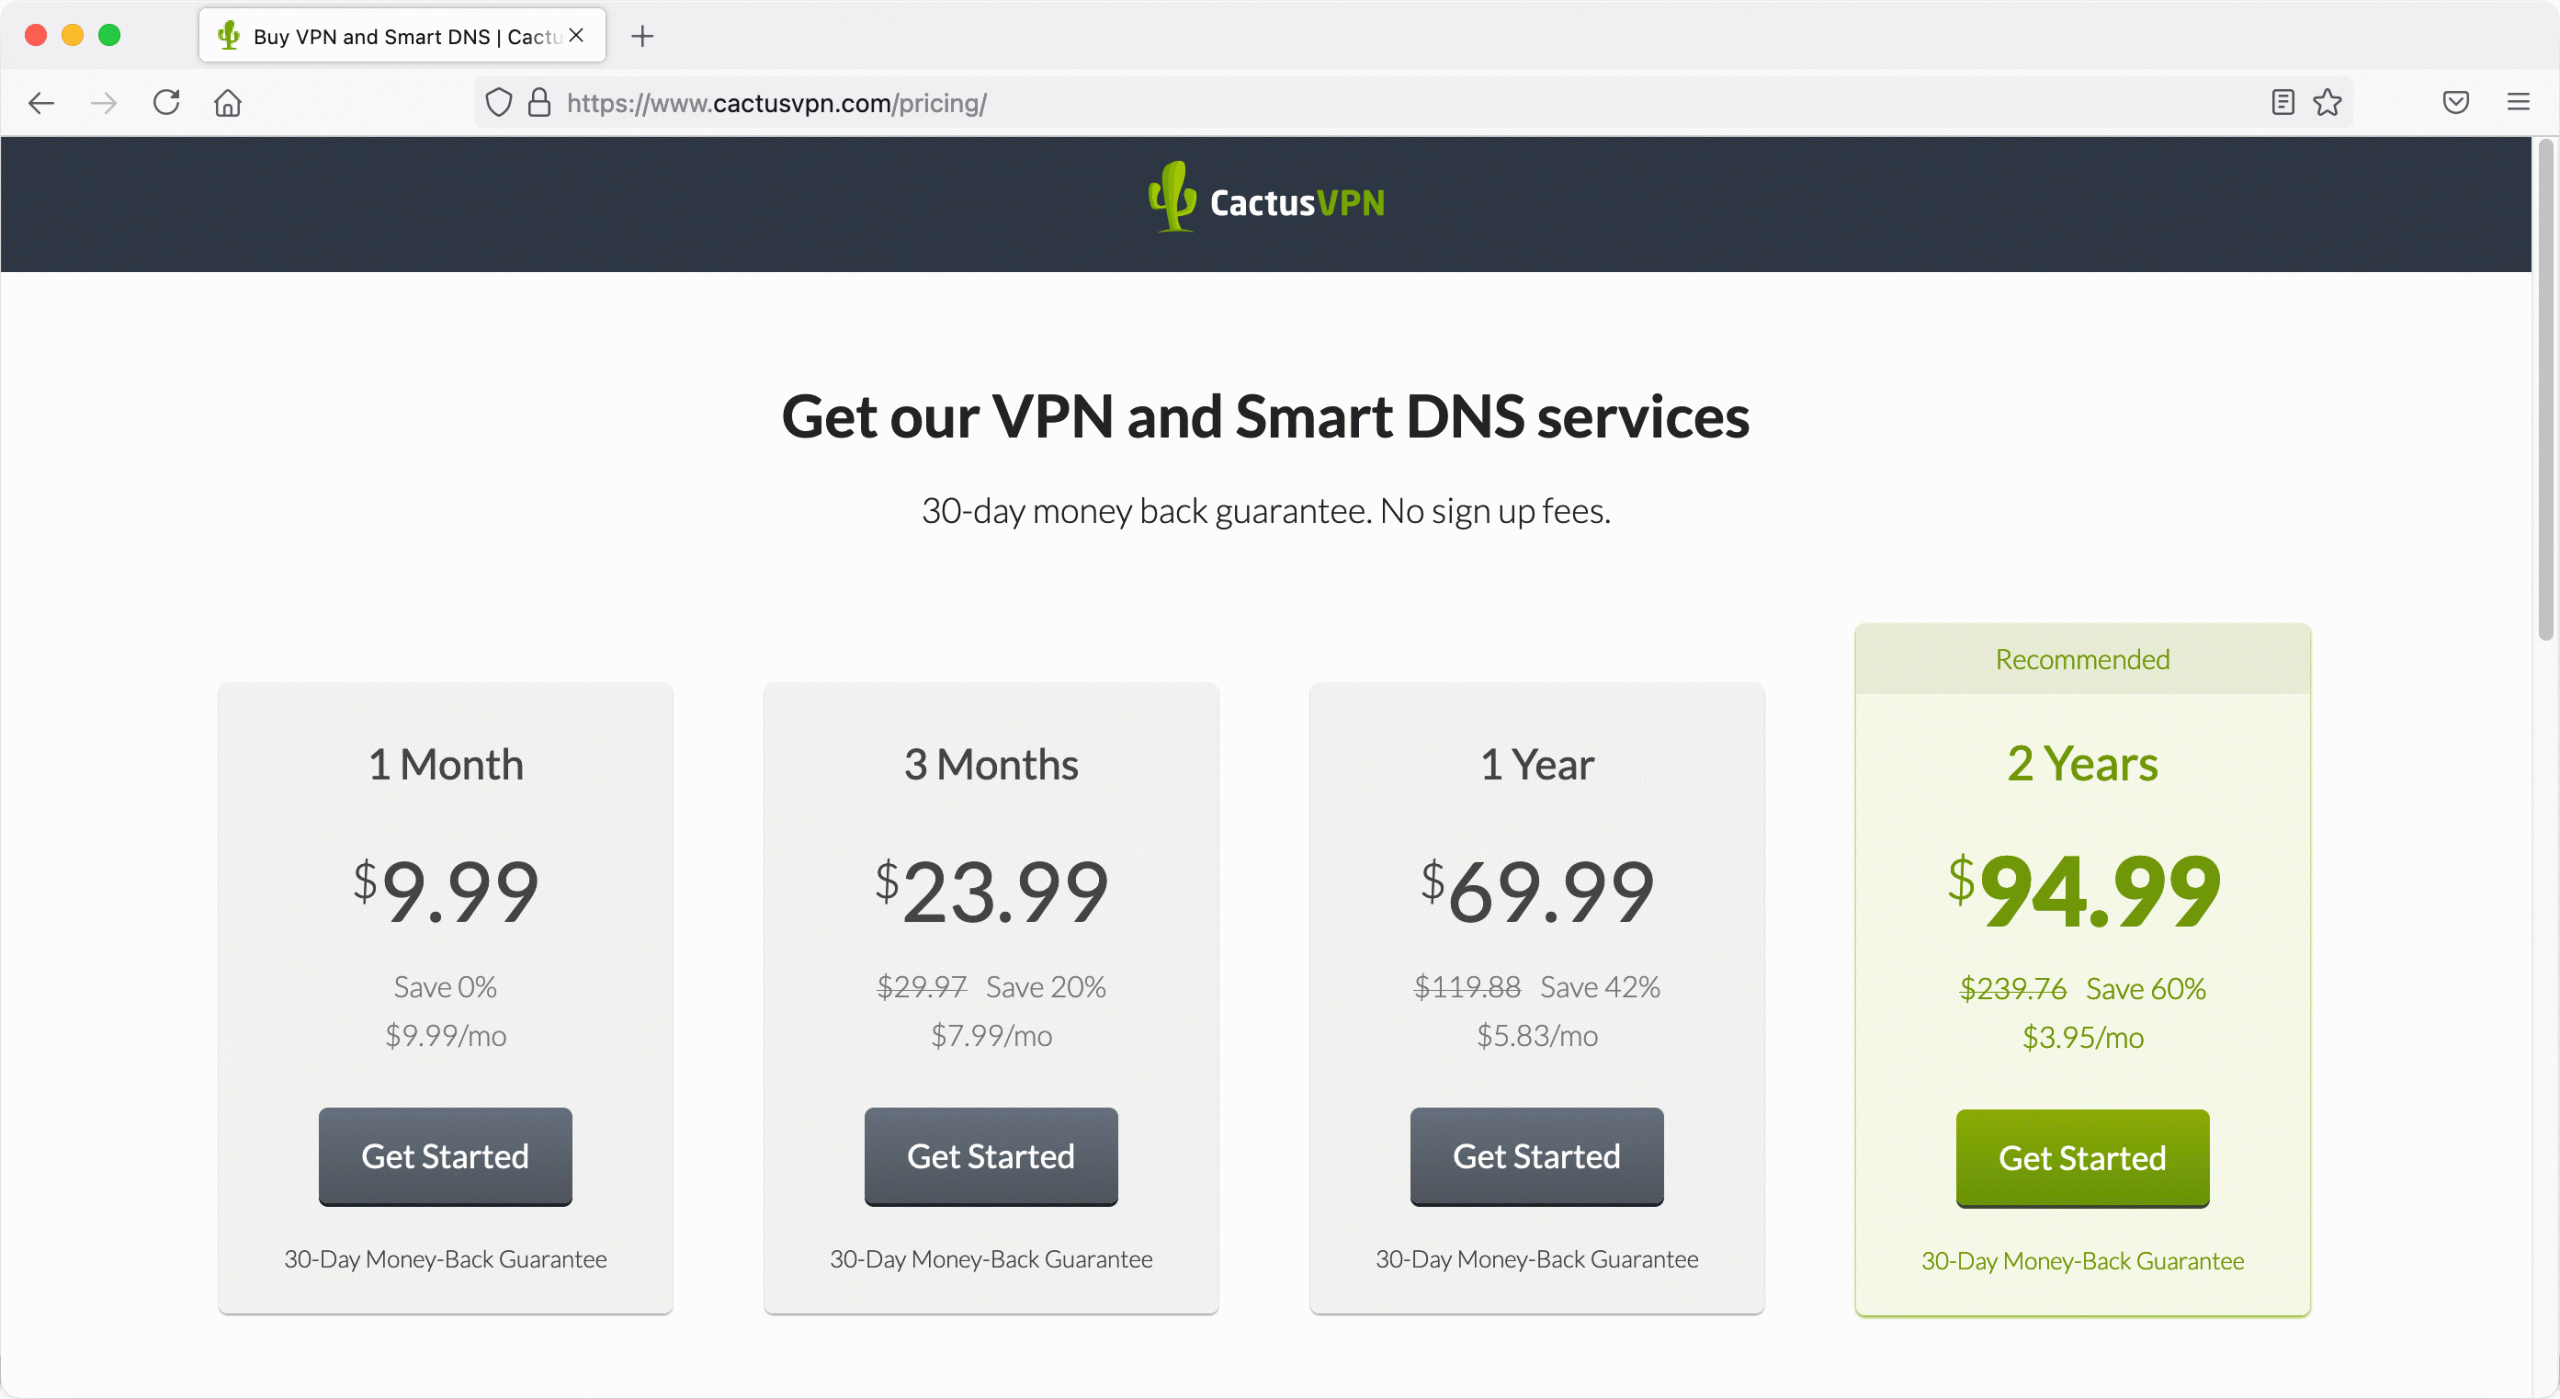The image size is (2560, 1399).
Task: Click the forward navigation arrow icon
Action: tap(103, 103)
